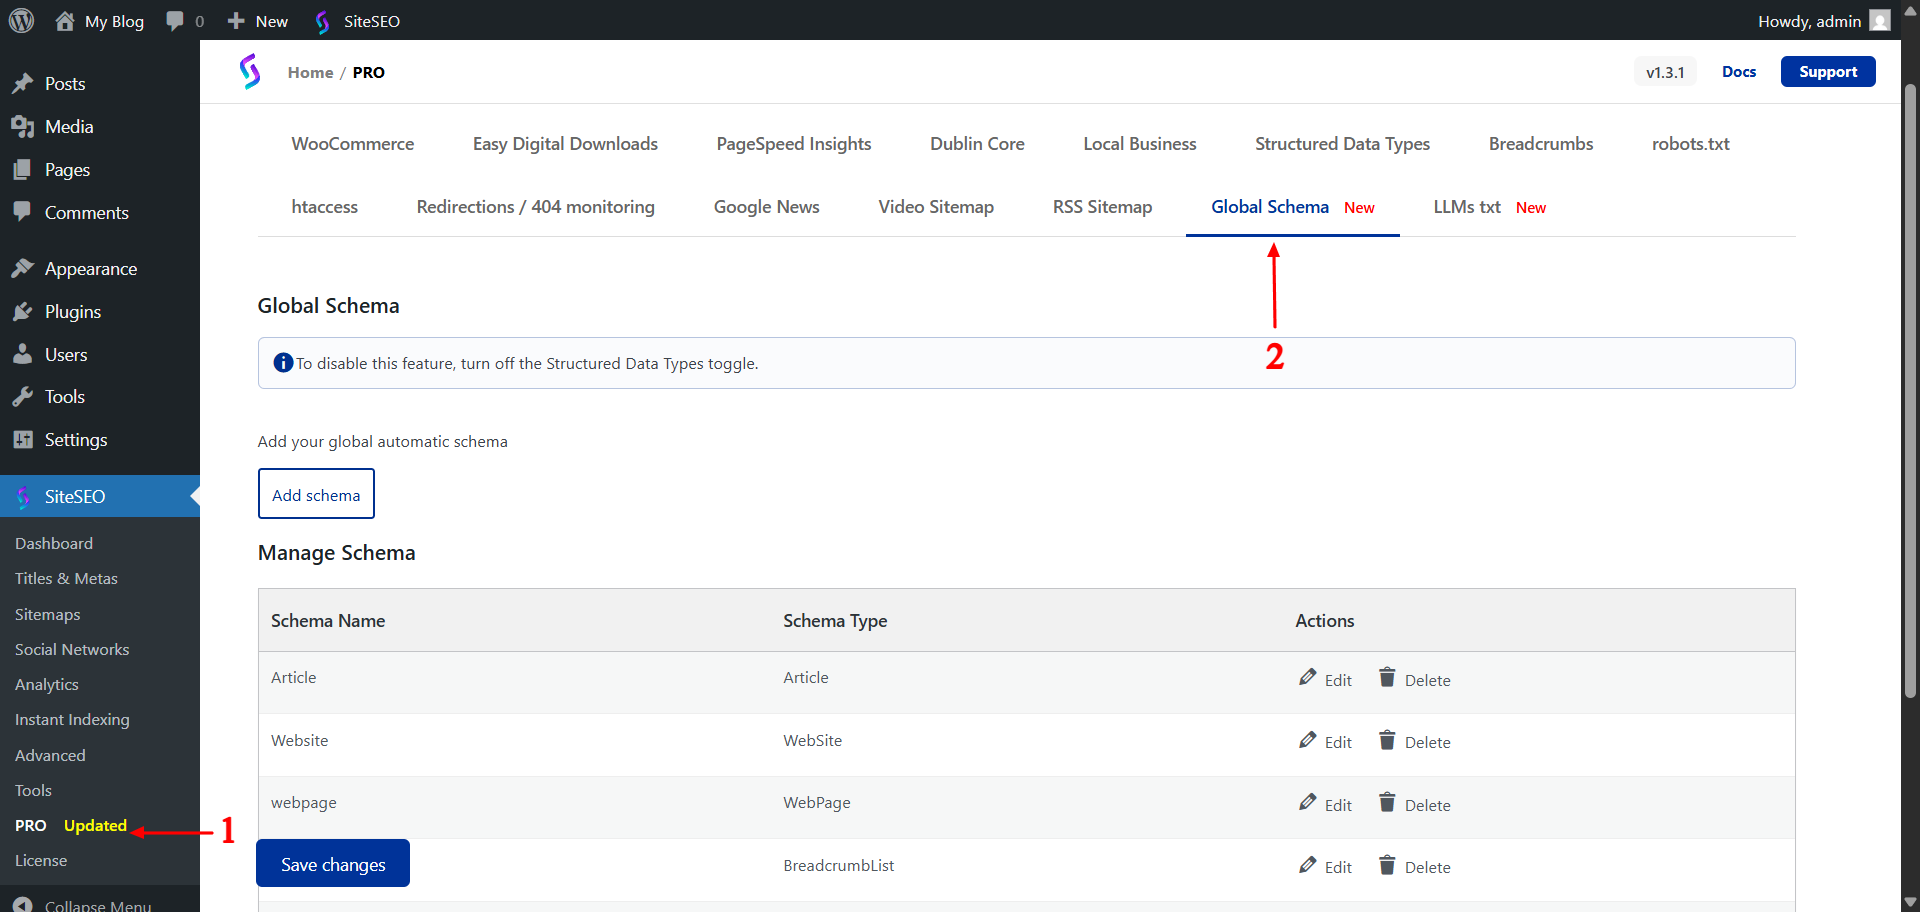
Task: Open the Docs link
Action: (x=1738, y=72)
